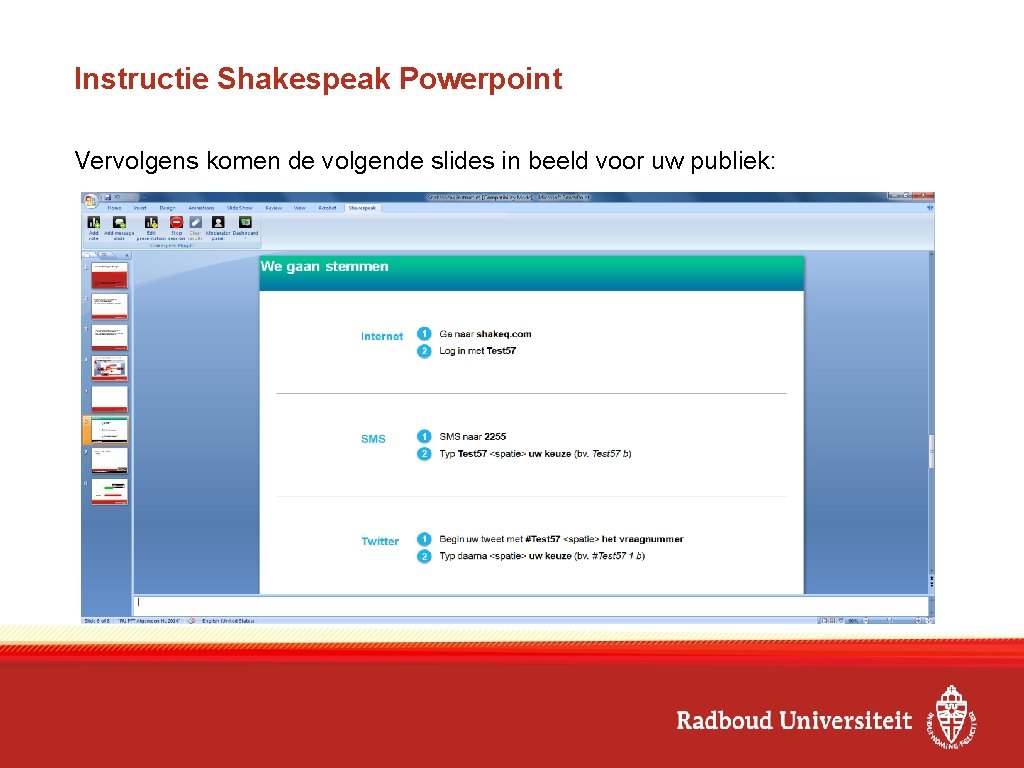This screenshot has height=768, width=1024.
Task: Click the zoom slider in the status bar
Action: click(x=890, y=620)
